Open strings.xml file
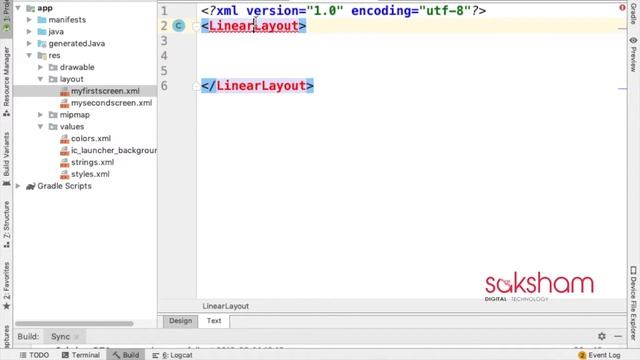Image resolution: width=640 pixels, height=360 pixels. coord(93,162)
